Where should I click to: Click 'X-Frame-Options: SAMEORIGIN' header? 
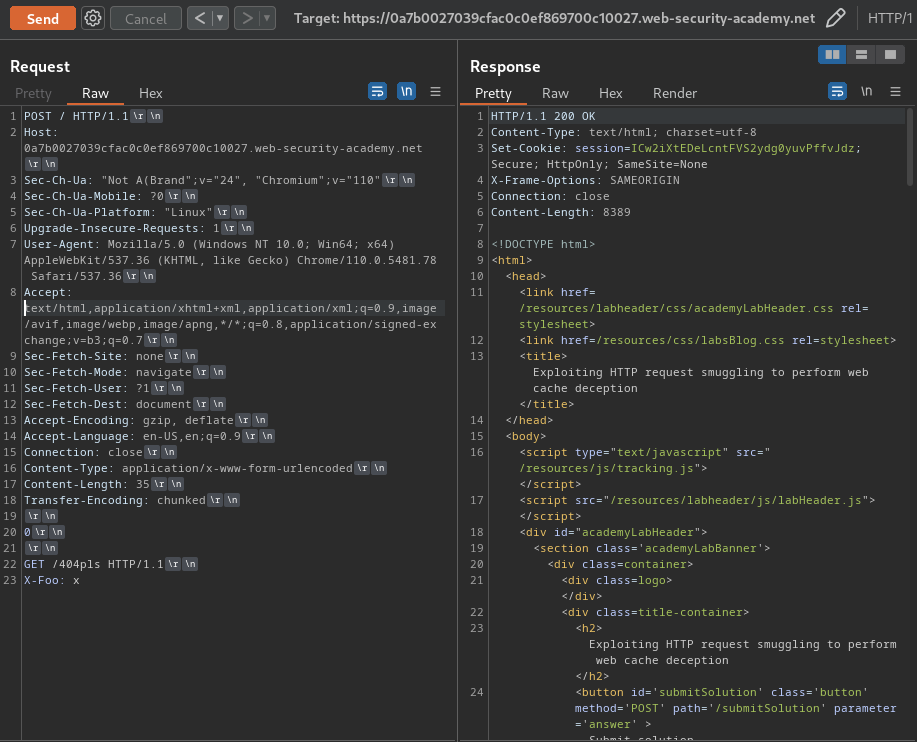[585, 180]
